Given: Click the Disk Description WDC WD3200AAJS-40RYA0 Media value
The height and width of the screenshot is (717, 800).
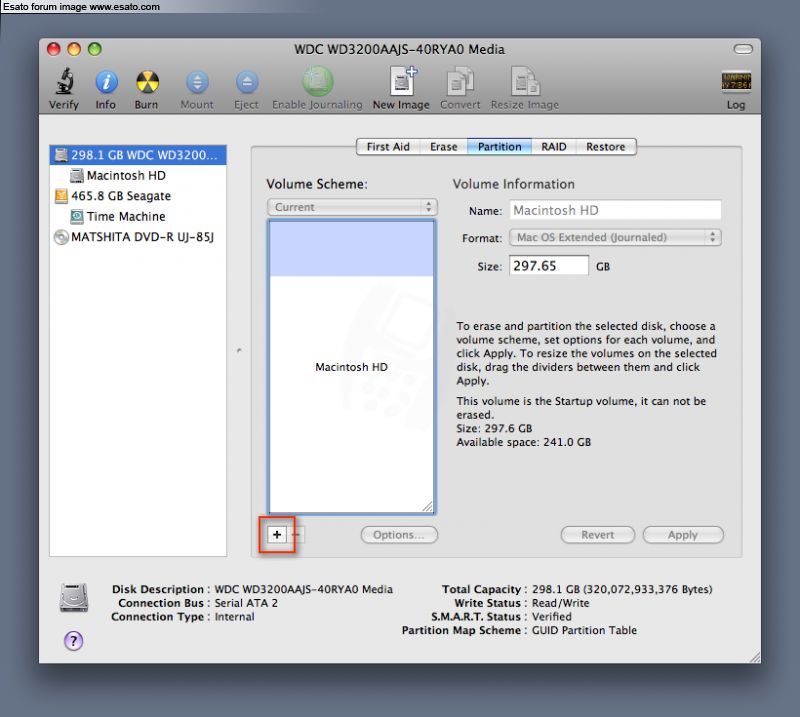Looking at the screenshot, I should click(x=304, y=589).
